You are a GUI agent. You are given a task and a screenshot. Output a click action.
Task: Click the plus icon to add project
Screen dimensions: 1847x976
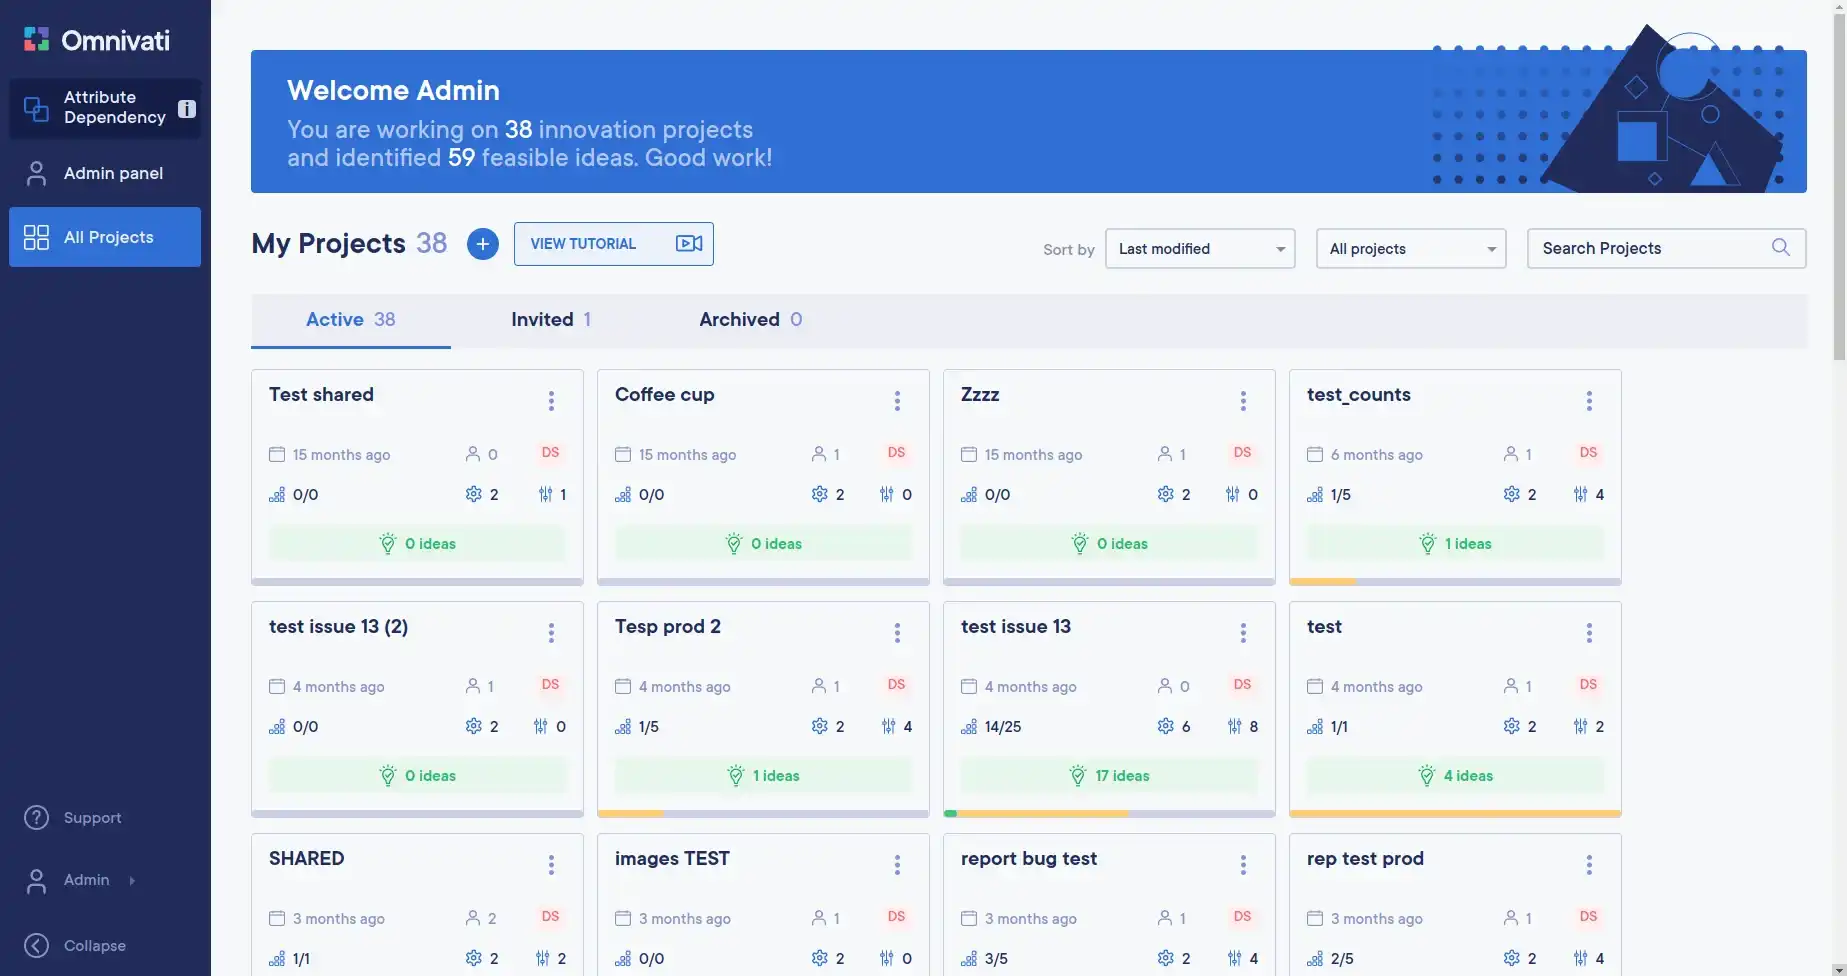point(483,244)
